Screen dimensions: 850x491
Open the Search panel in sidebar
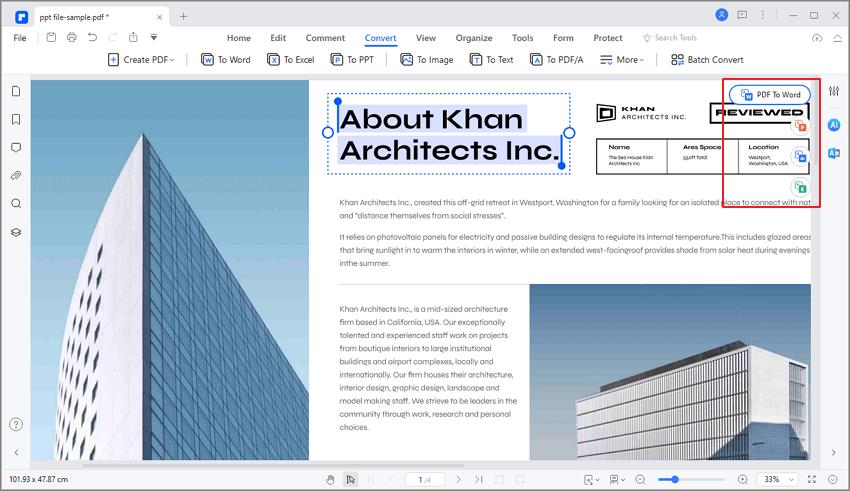point(16,203)
